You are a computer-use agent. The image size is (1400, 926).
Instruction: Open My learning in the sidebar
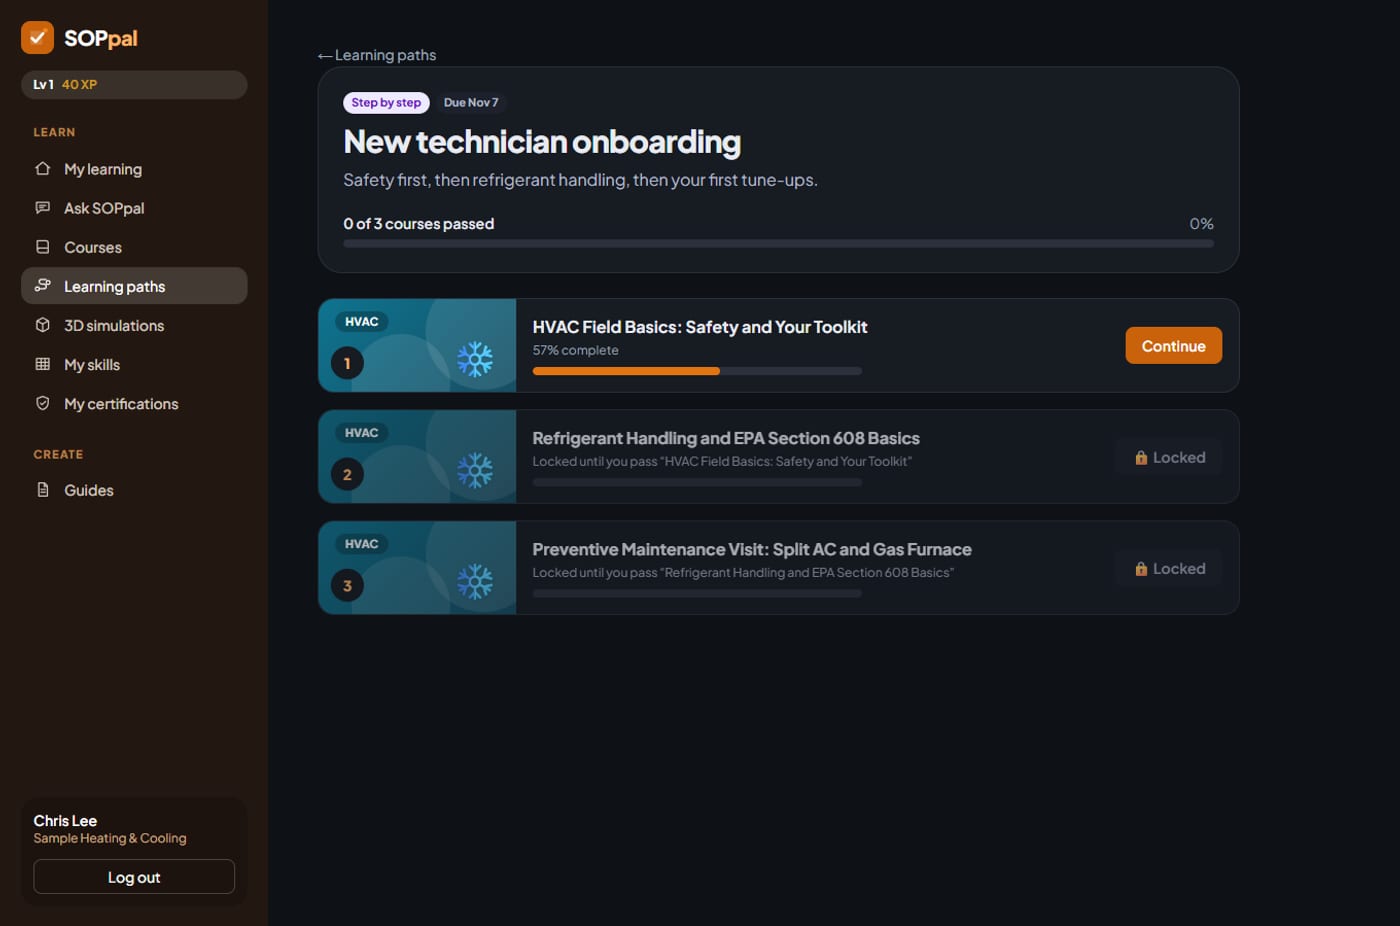coord(134,169)
